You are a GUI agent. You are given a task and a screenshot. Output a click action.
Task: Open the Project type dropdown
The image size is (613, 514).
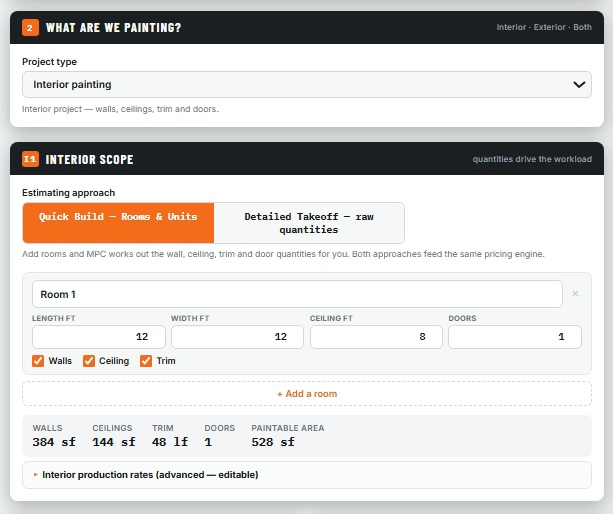coord(306,84)
